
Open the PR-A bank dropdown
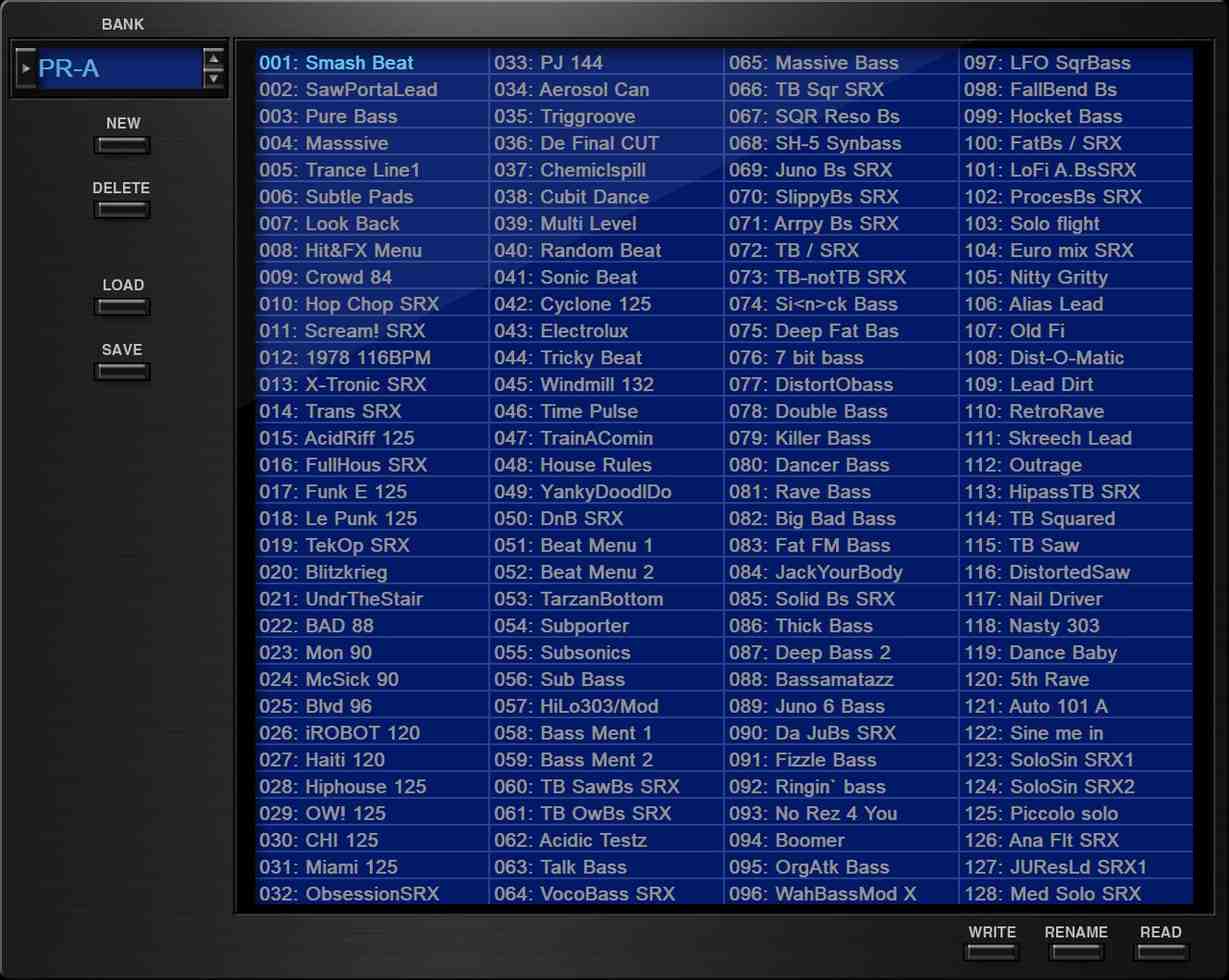point(116,69)
